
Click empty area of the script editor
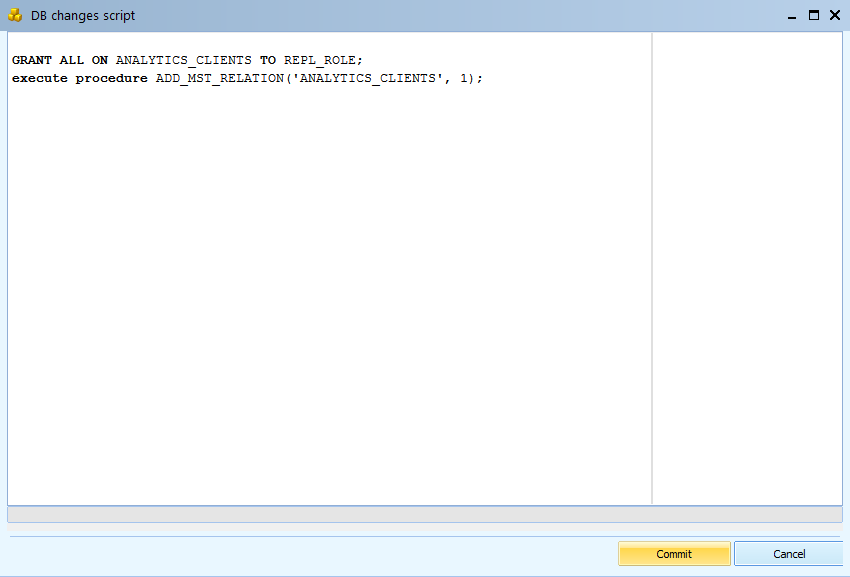330,300
